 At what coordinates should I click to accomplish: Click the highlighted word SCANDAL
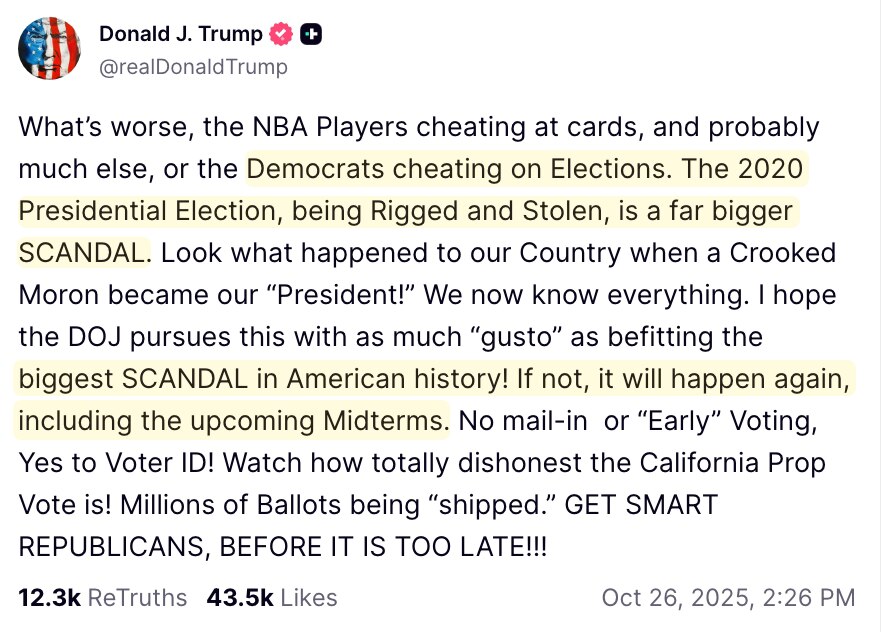pyautogui.click(x=79, y=253)
